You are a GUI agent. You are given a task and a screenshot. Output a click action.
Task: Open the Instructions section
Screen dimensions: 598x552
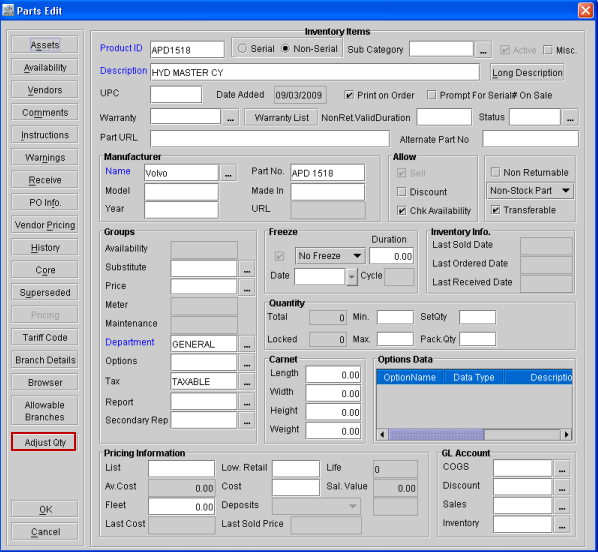click(45, 135)
